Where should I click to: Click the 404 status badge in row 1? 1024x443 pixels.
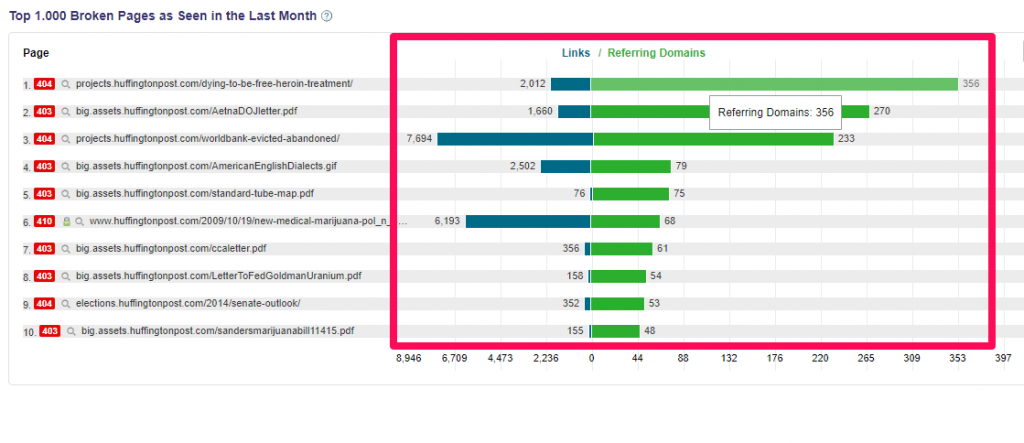[x=44, y=84]
